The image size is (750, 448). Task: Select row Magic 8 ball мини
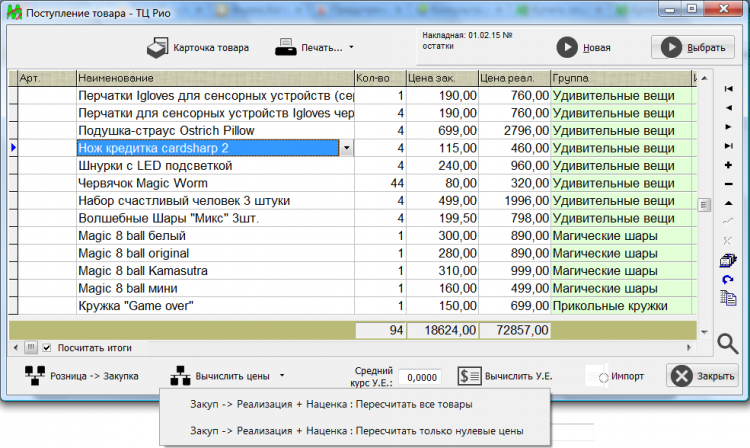(x=353, y=288)
